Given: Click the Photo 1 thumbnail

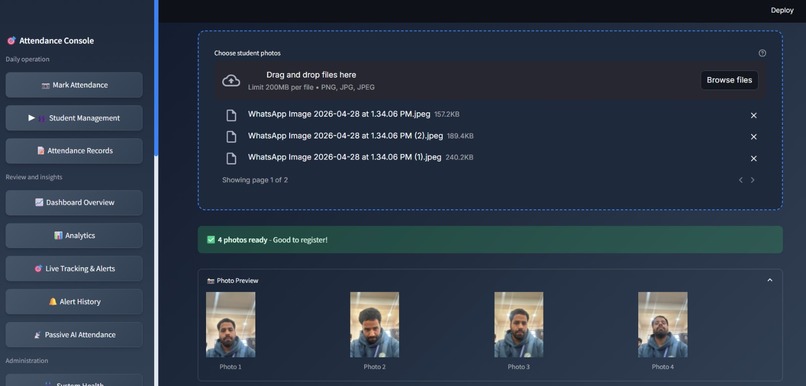Looking at the screenshot, I should 230,325.
